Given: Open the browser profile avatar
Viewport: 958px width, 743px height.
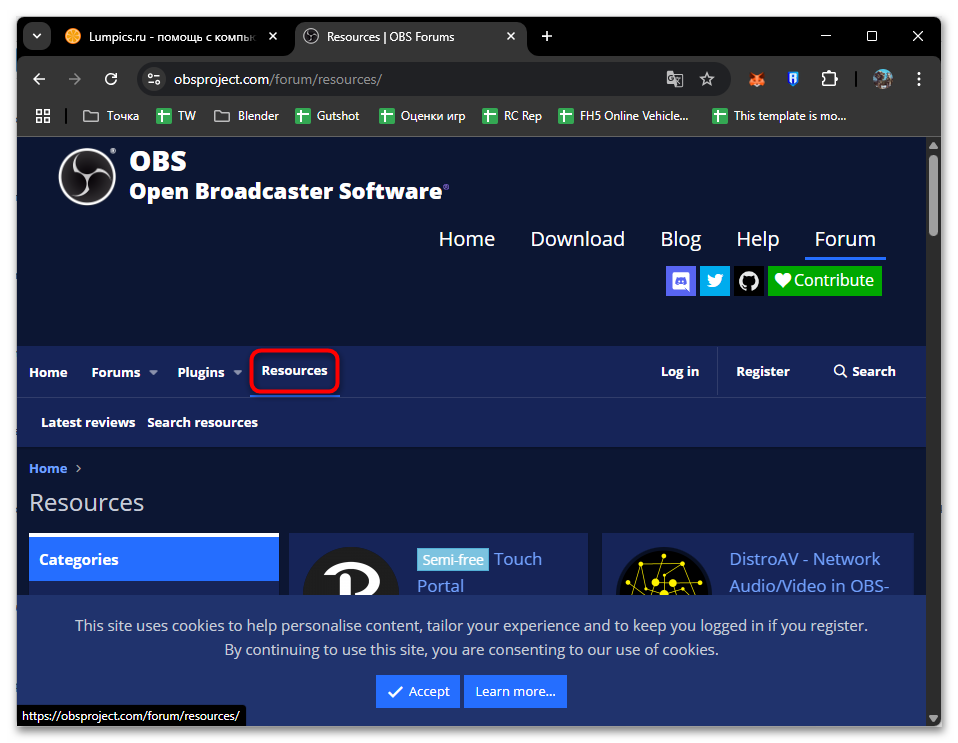Looking at the screenshot, I should coord(881,79).
